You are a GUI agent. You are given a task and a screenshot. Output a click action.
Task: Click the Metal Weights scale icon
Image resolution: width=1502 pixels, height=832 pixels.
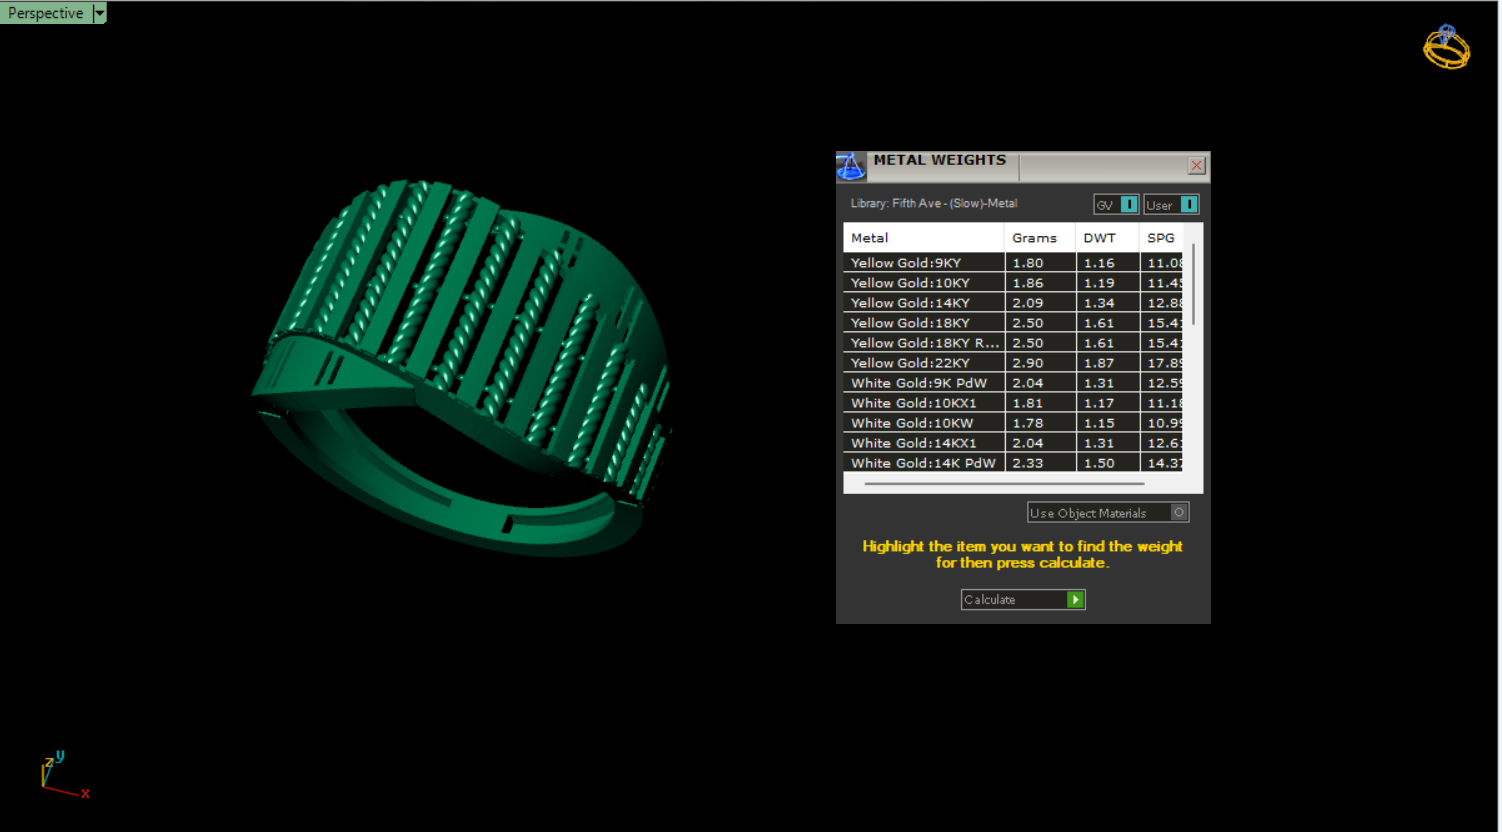(x=850, y=166)
